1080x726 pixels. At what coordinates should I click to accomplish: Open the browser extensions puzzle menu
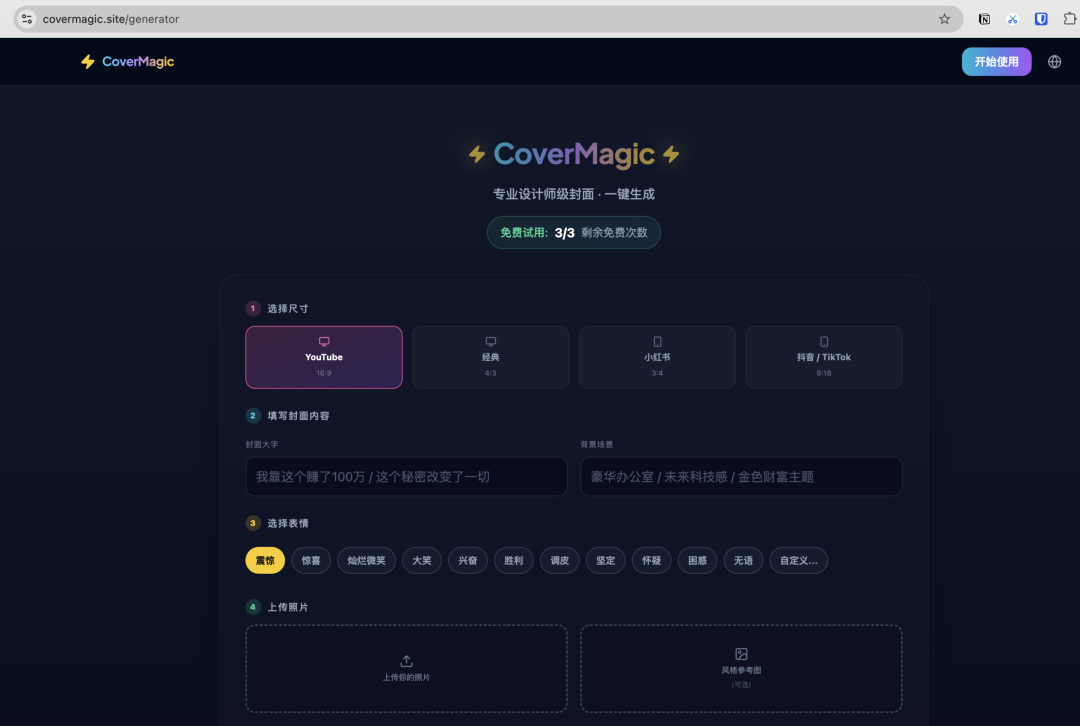coord(1069,19)
